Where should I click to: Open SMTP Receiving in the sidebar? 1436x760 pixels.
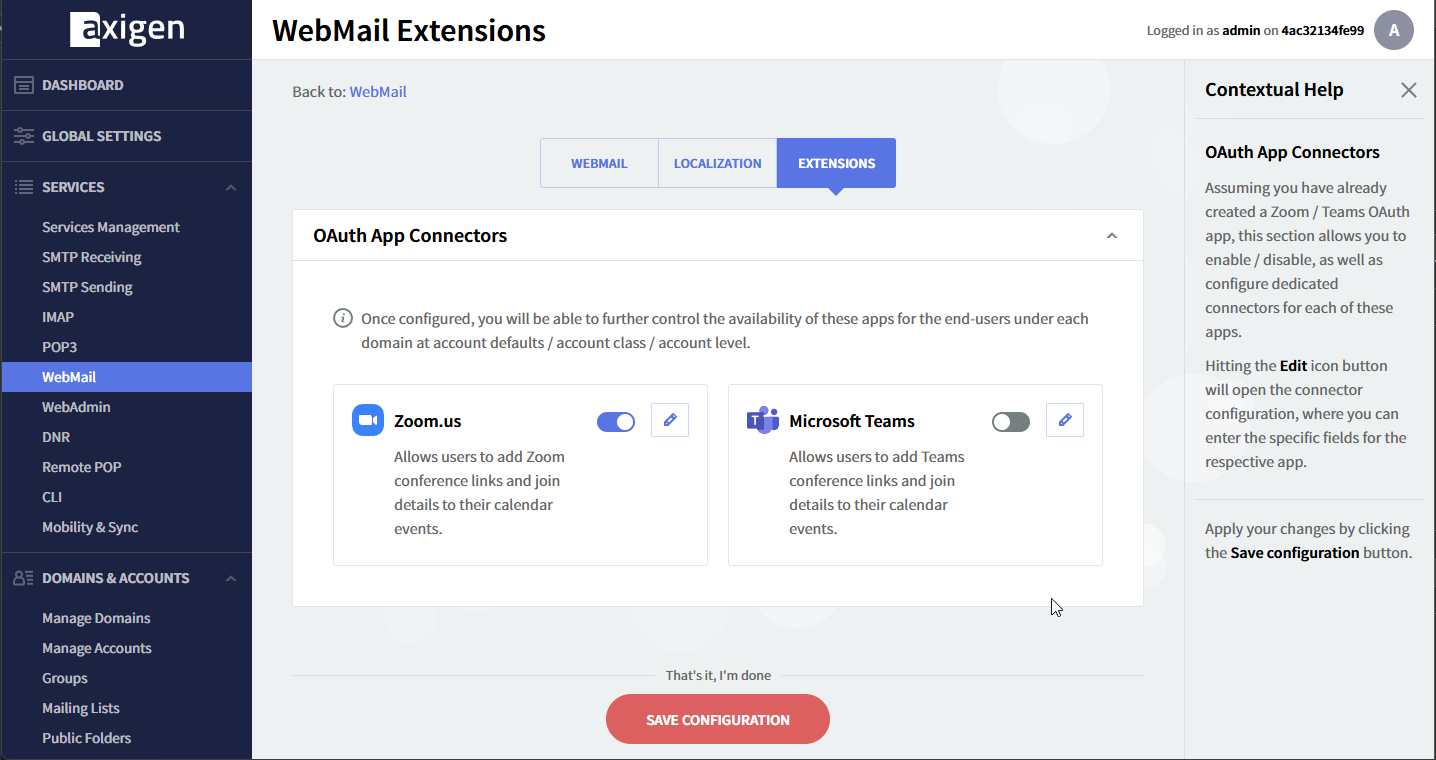[x=92, y=257]
